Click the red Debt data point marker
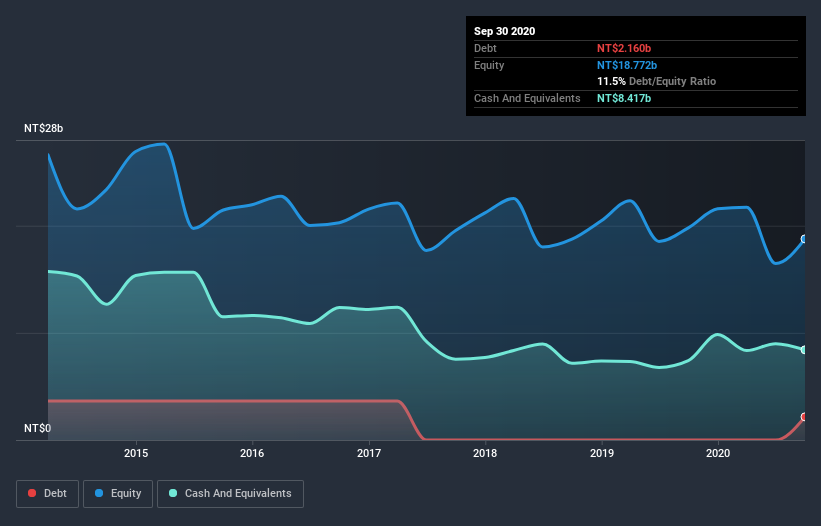This screenshot has width=821, height=526. 804,417
